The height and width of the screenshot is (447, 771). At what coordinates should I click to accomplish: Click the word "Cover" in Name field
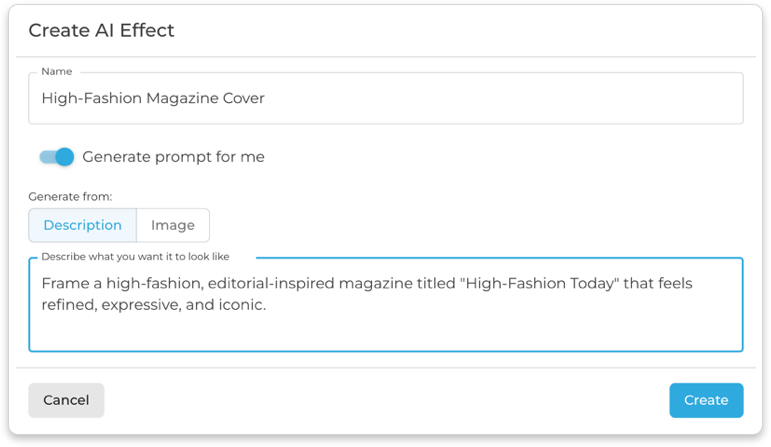(243, 98)
